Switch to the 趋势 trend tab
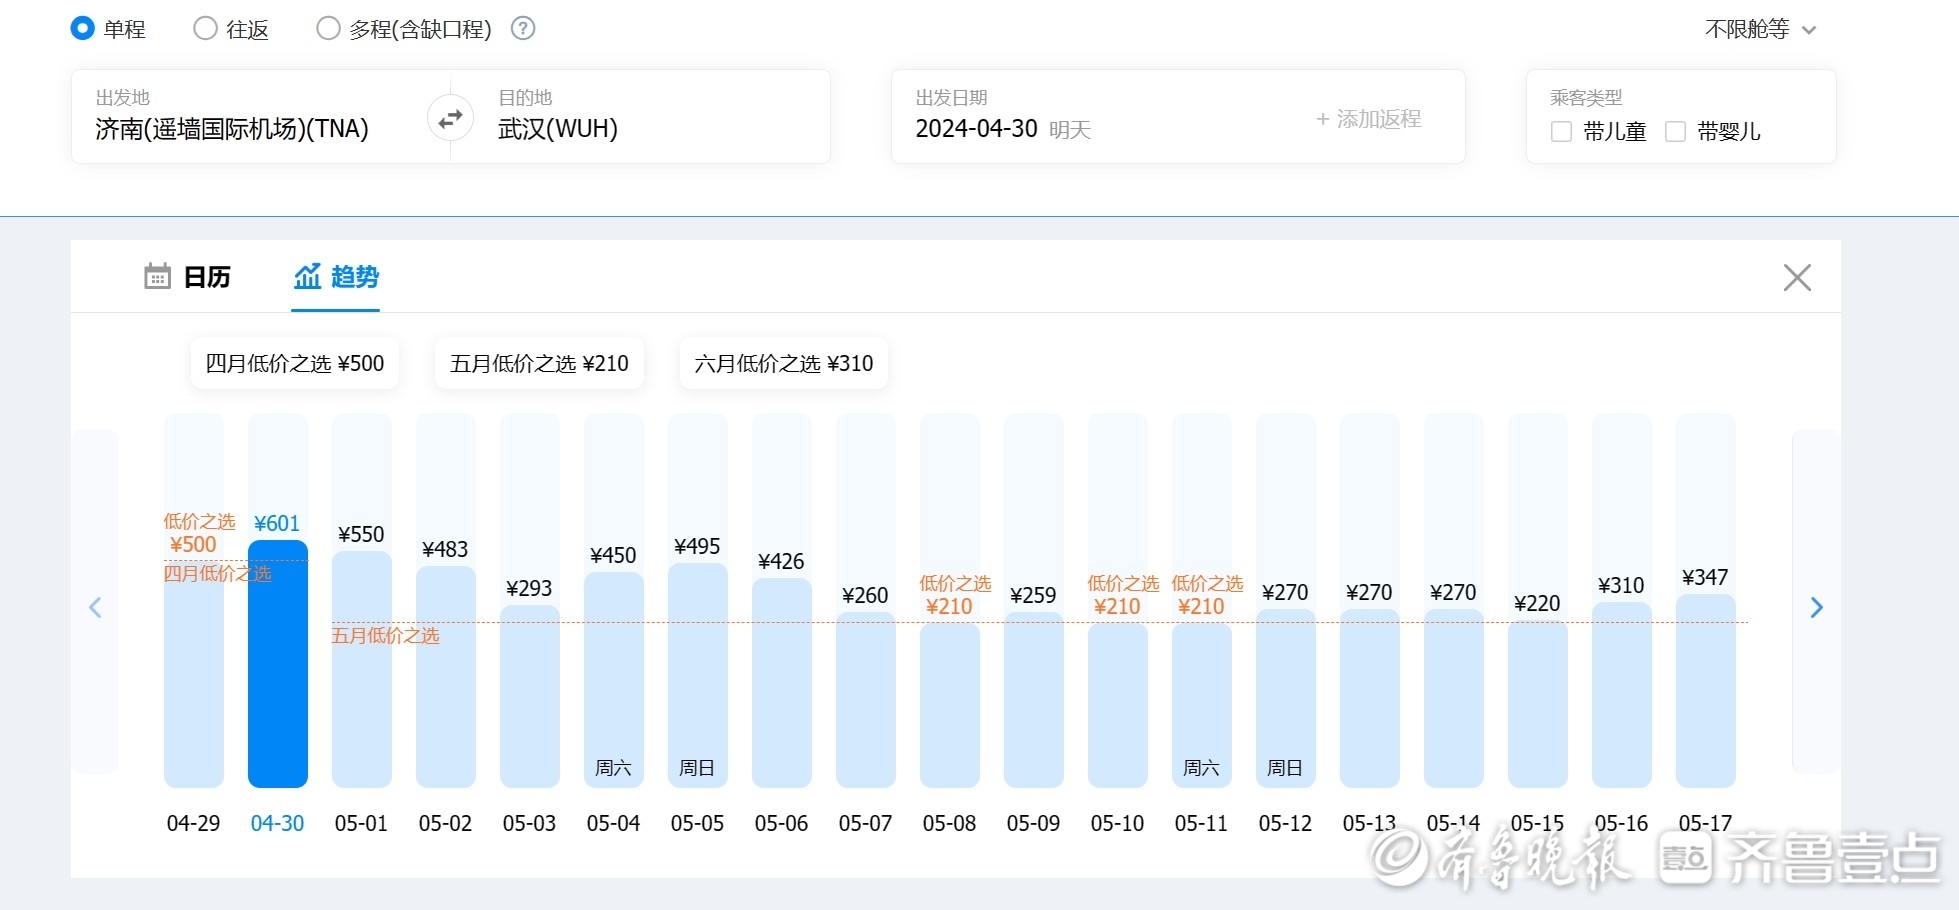This screenshot has width=1959, height=910. pos(336,277)
